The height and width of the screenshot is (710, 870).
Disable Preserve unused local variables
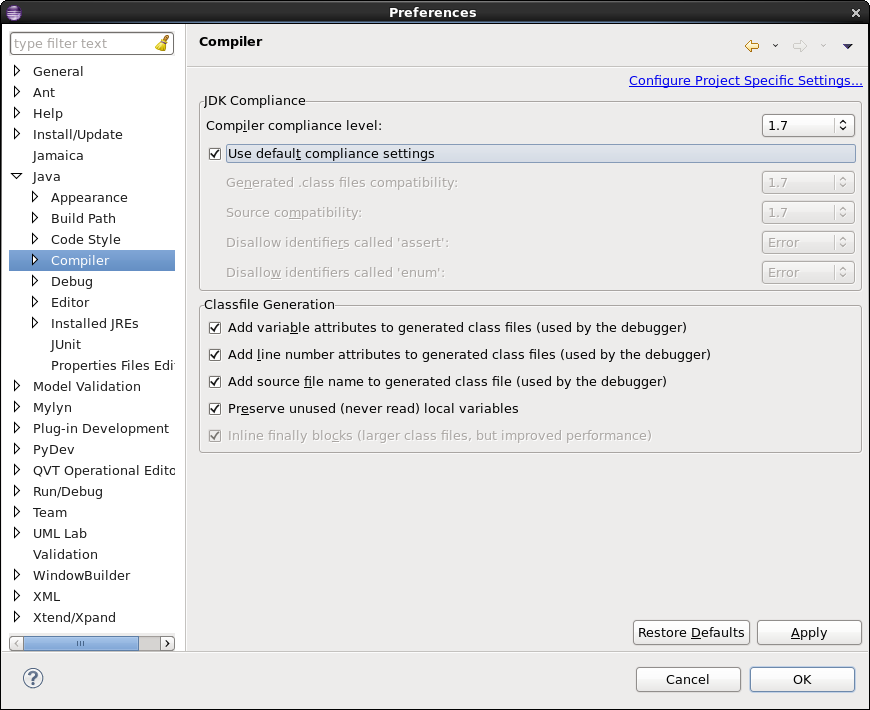[x=215, y=409]
